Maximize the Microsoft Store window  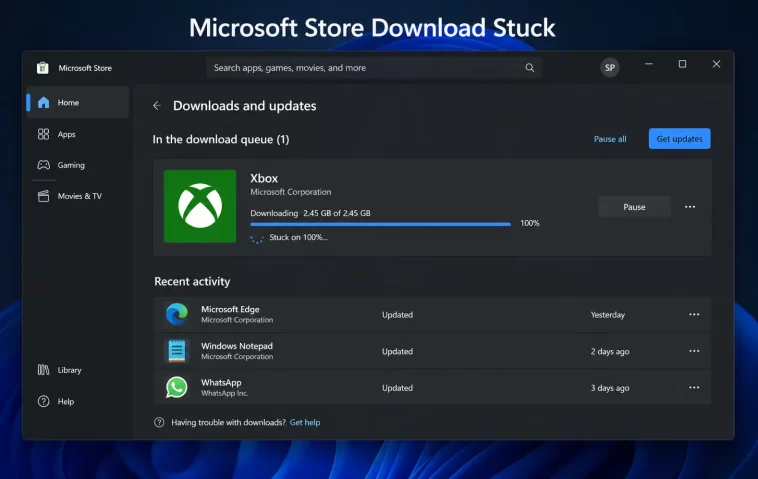(682, 64)
